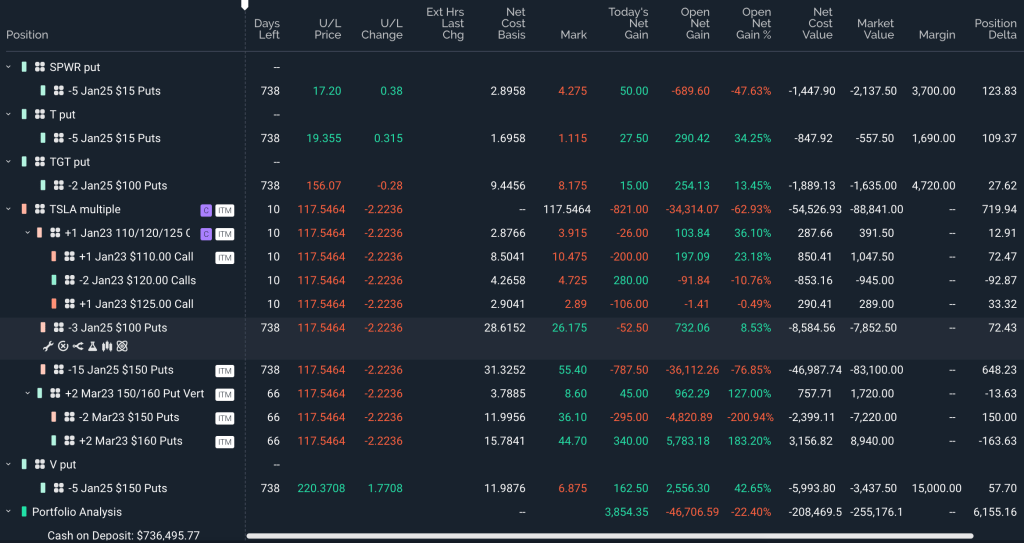Click the ITM badge on +2 Mar23 $160 Puts
Viewport: 1024px width, 543px height.
224,441
